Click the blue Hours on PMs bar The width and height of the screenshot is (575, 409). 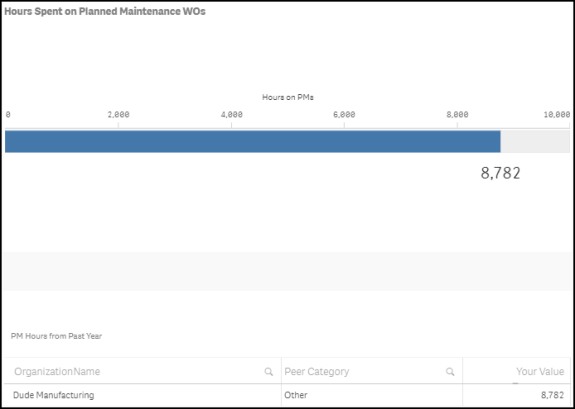(x=253, y=141)
